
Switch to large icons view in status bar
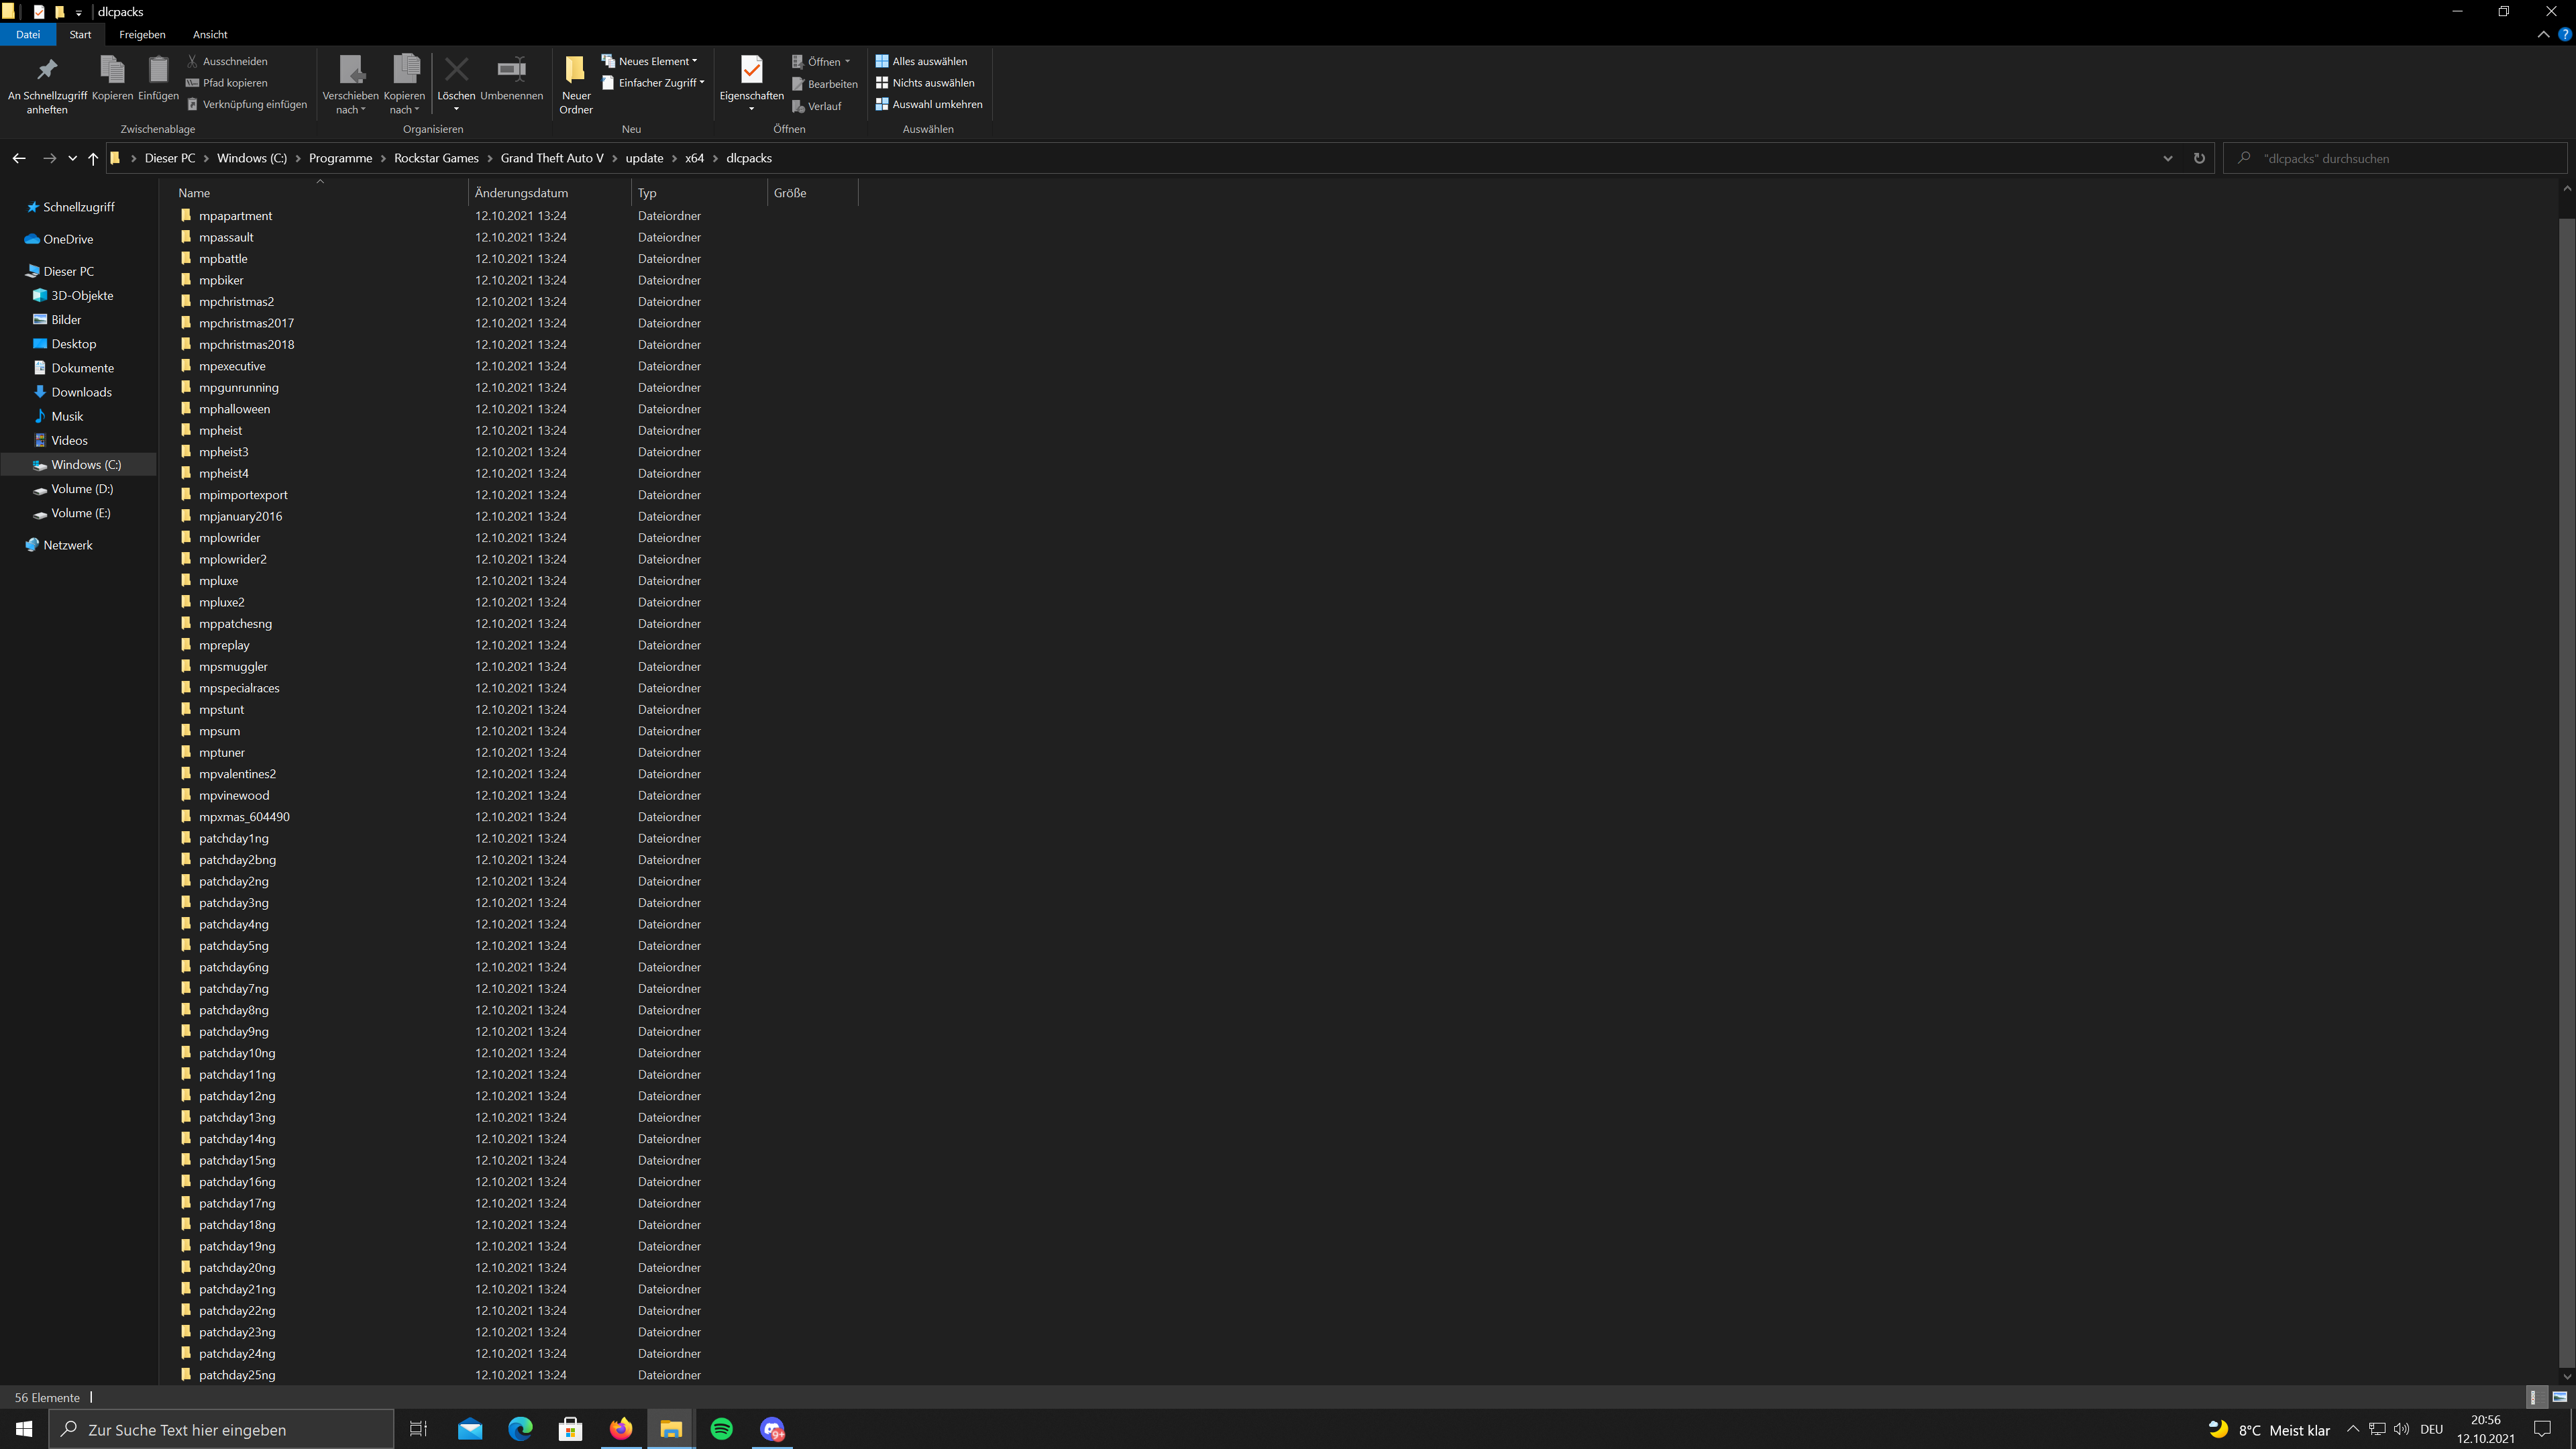(x=2559, y=1397)
